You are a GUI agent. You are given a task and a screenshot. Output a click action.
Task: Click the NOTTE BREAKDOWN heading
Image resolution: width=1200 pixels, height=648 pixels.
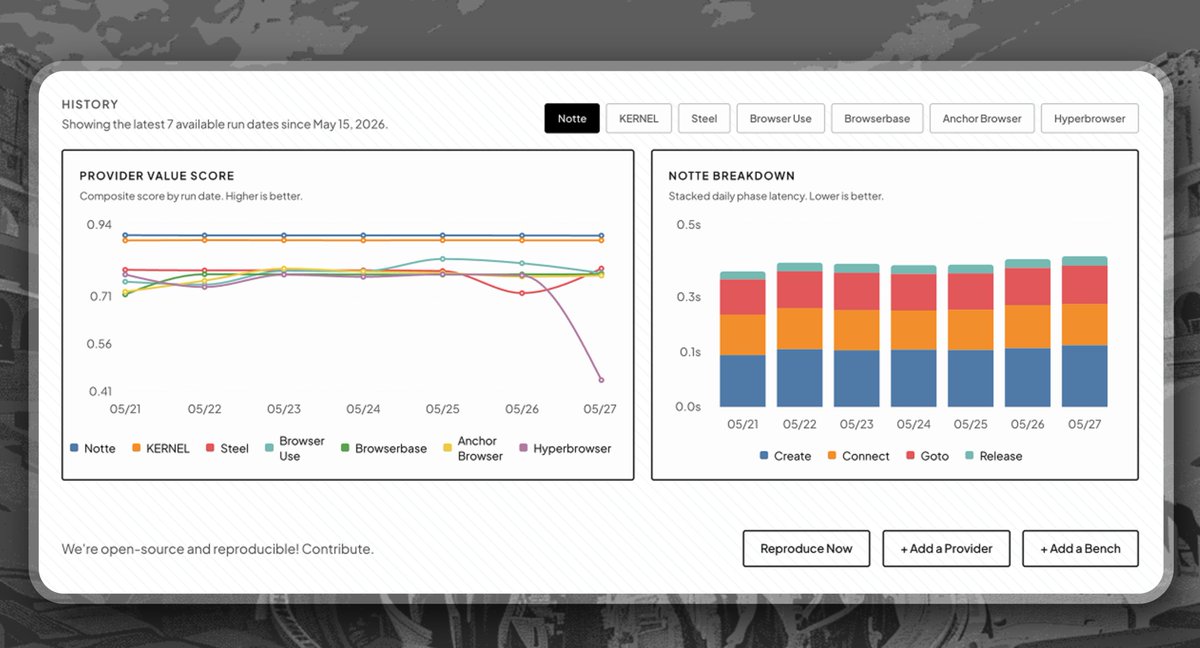[x=732, y=176]
